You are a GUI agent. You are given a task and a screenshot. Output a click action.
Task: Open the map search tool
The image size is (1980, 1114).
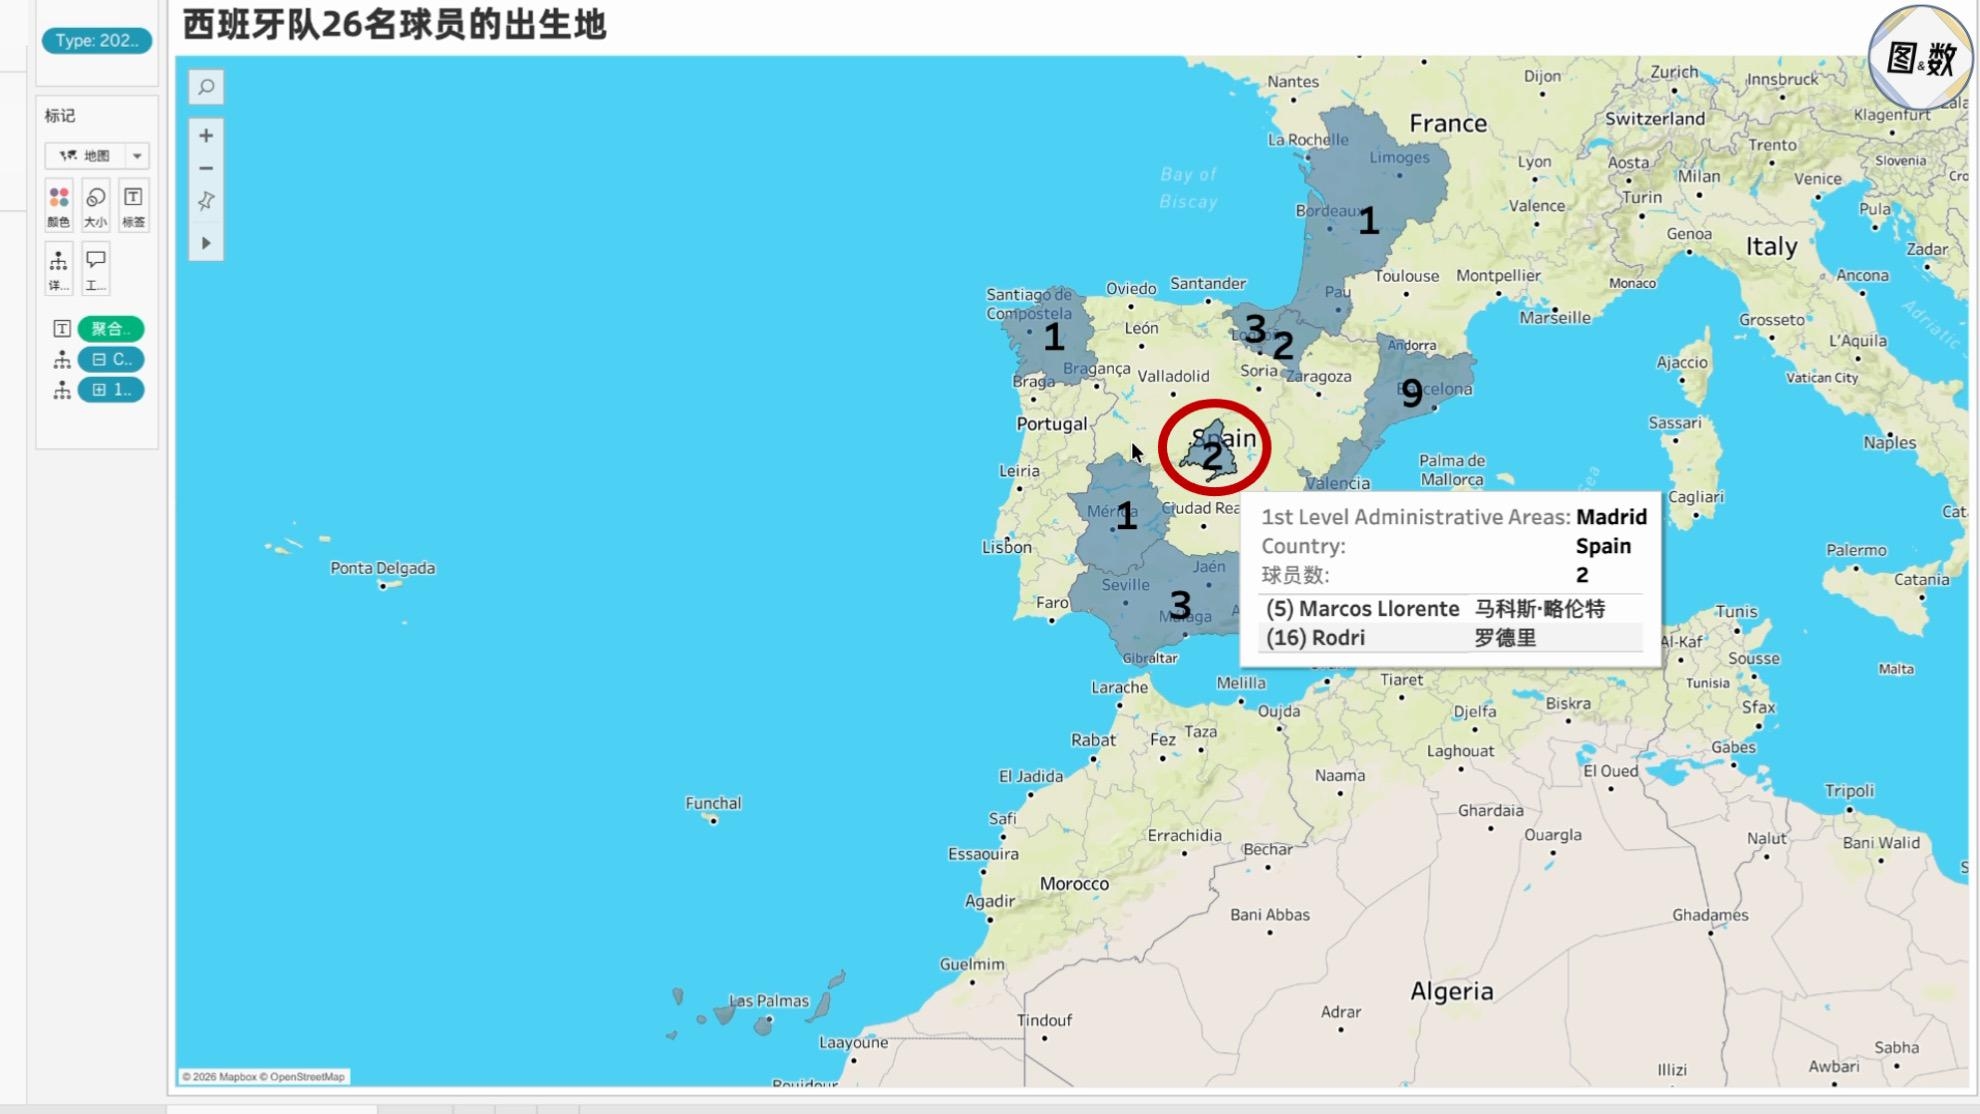206,87
